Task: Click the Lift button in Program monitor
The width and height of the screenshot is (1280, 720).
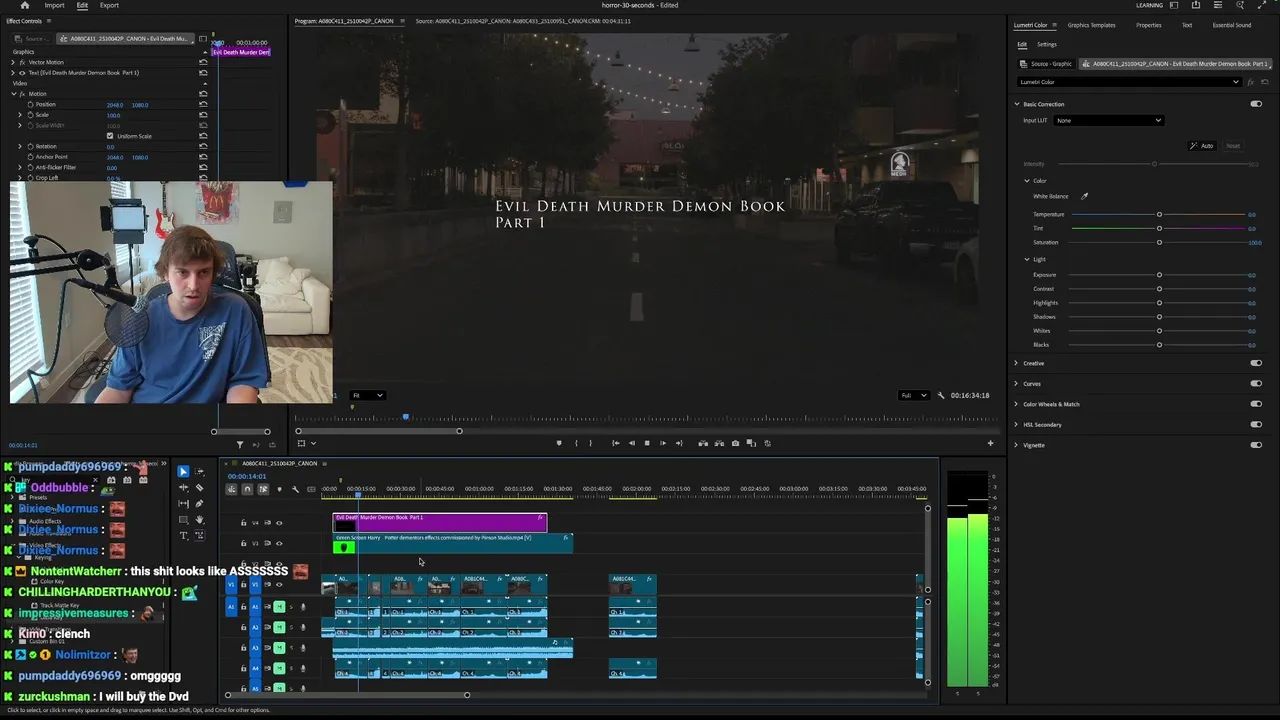Action: [703, 443]
